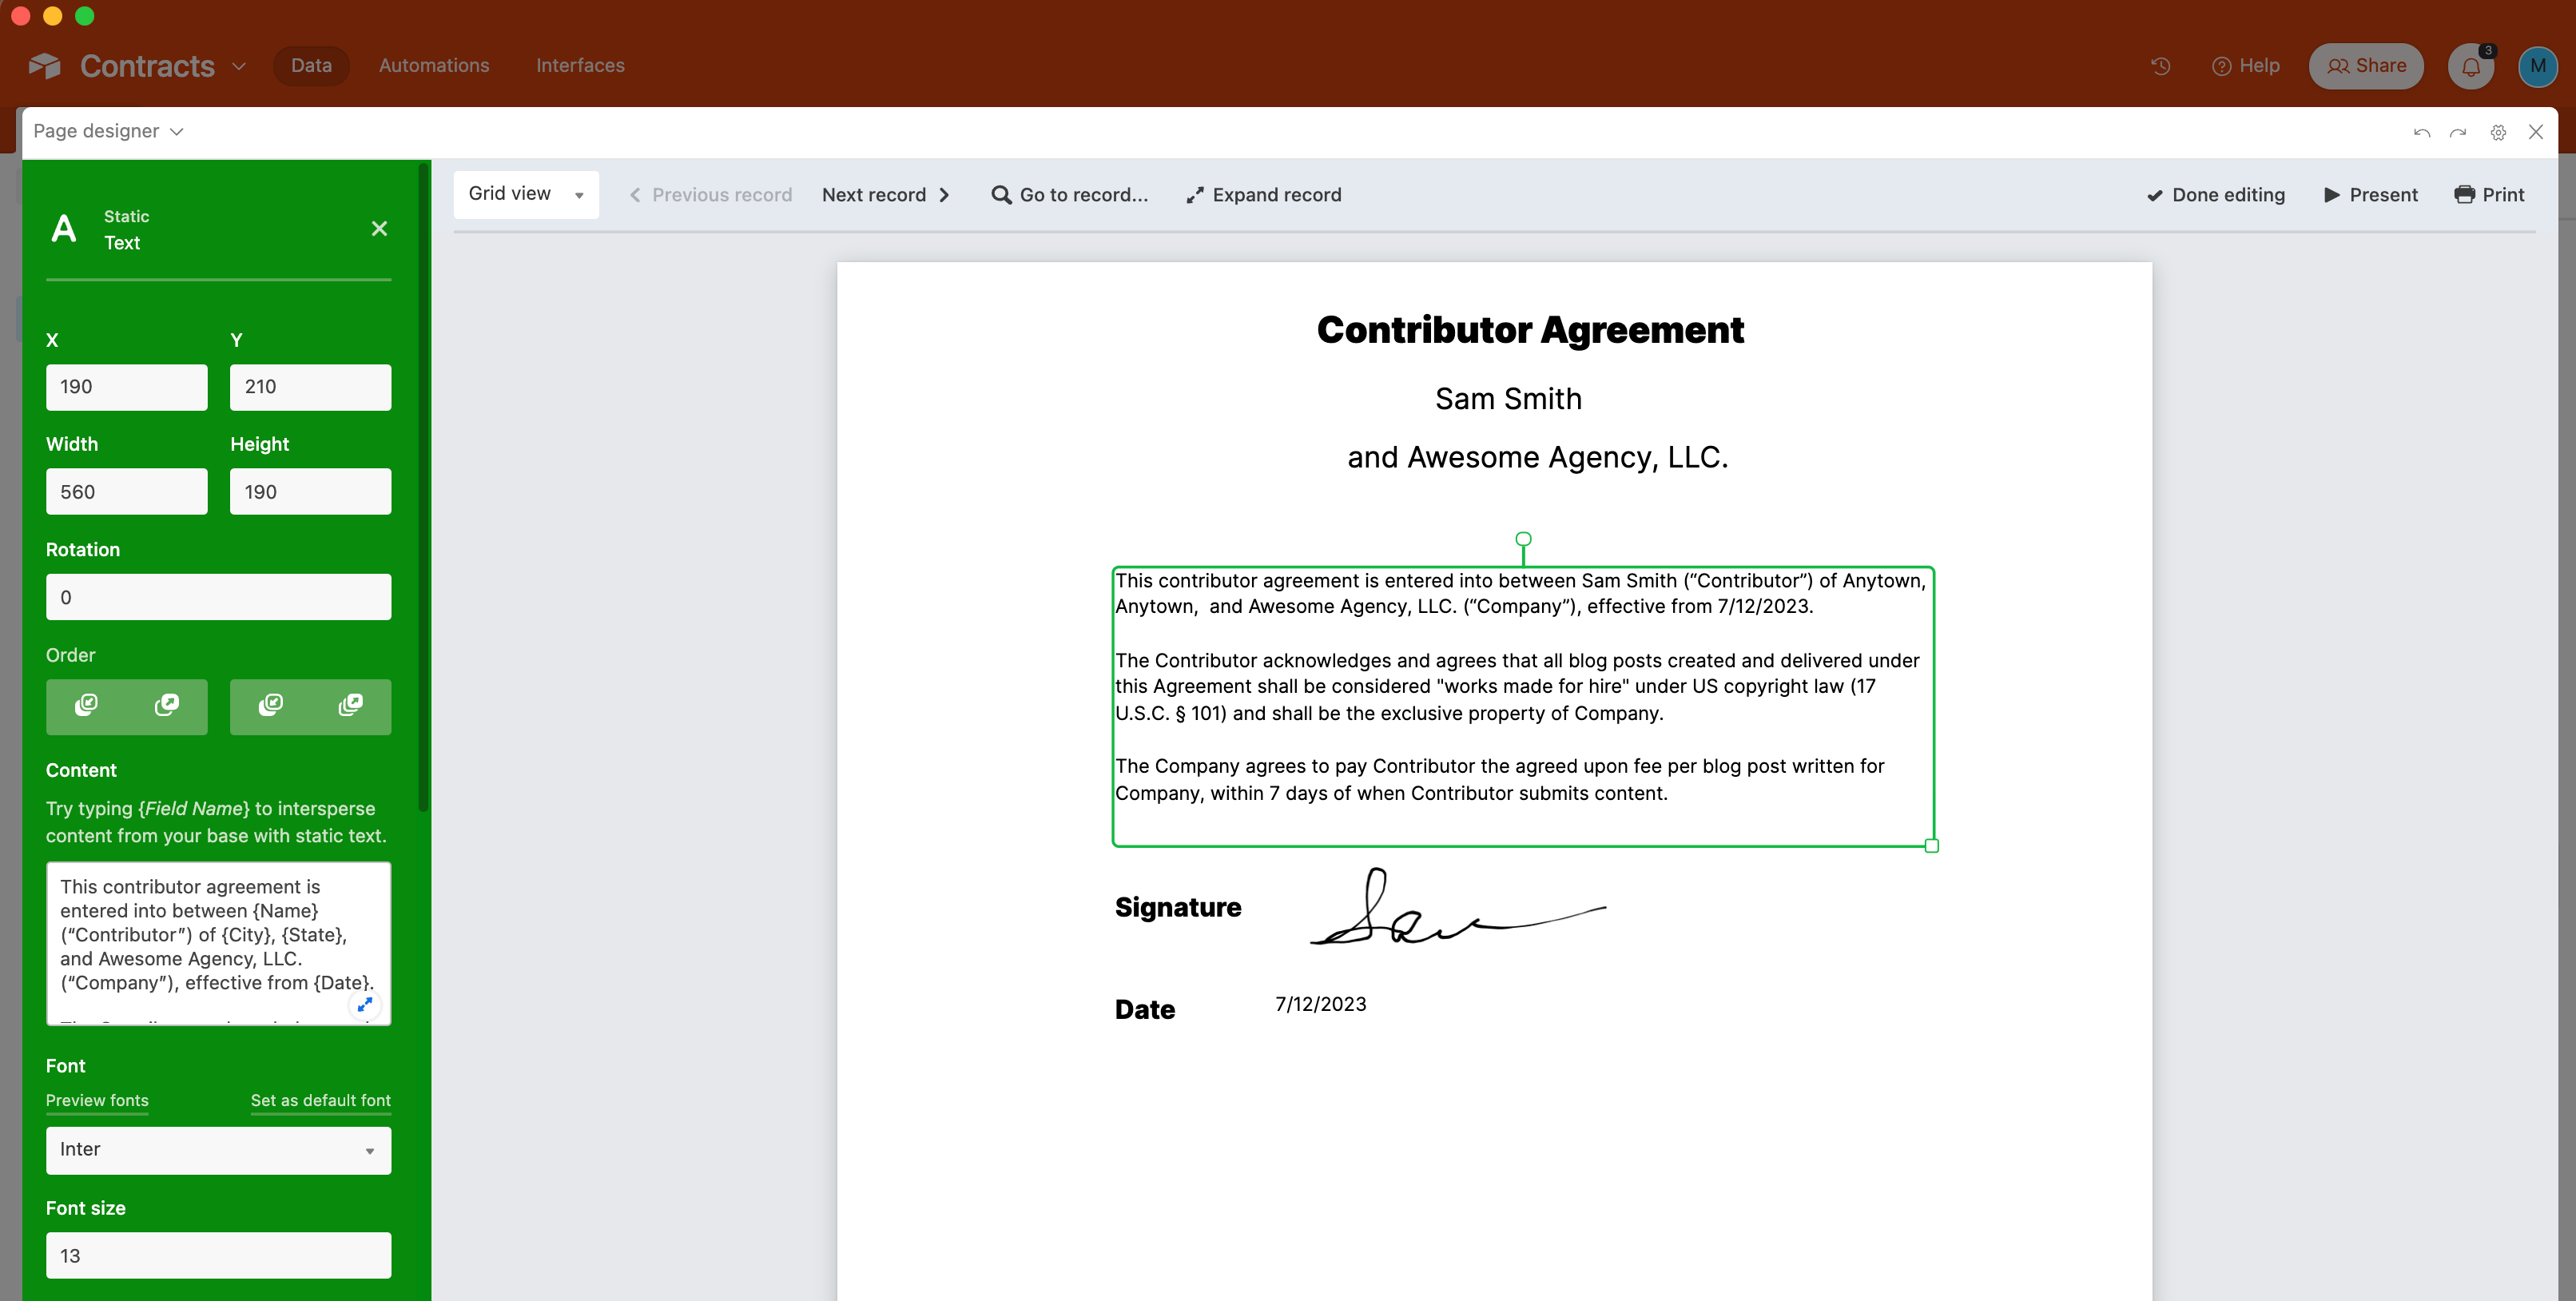Open page designer settings gear
This screenshot has height=1301, width=2576.
tap(2498, 132)
